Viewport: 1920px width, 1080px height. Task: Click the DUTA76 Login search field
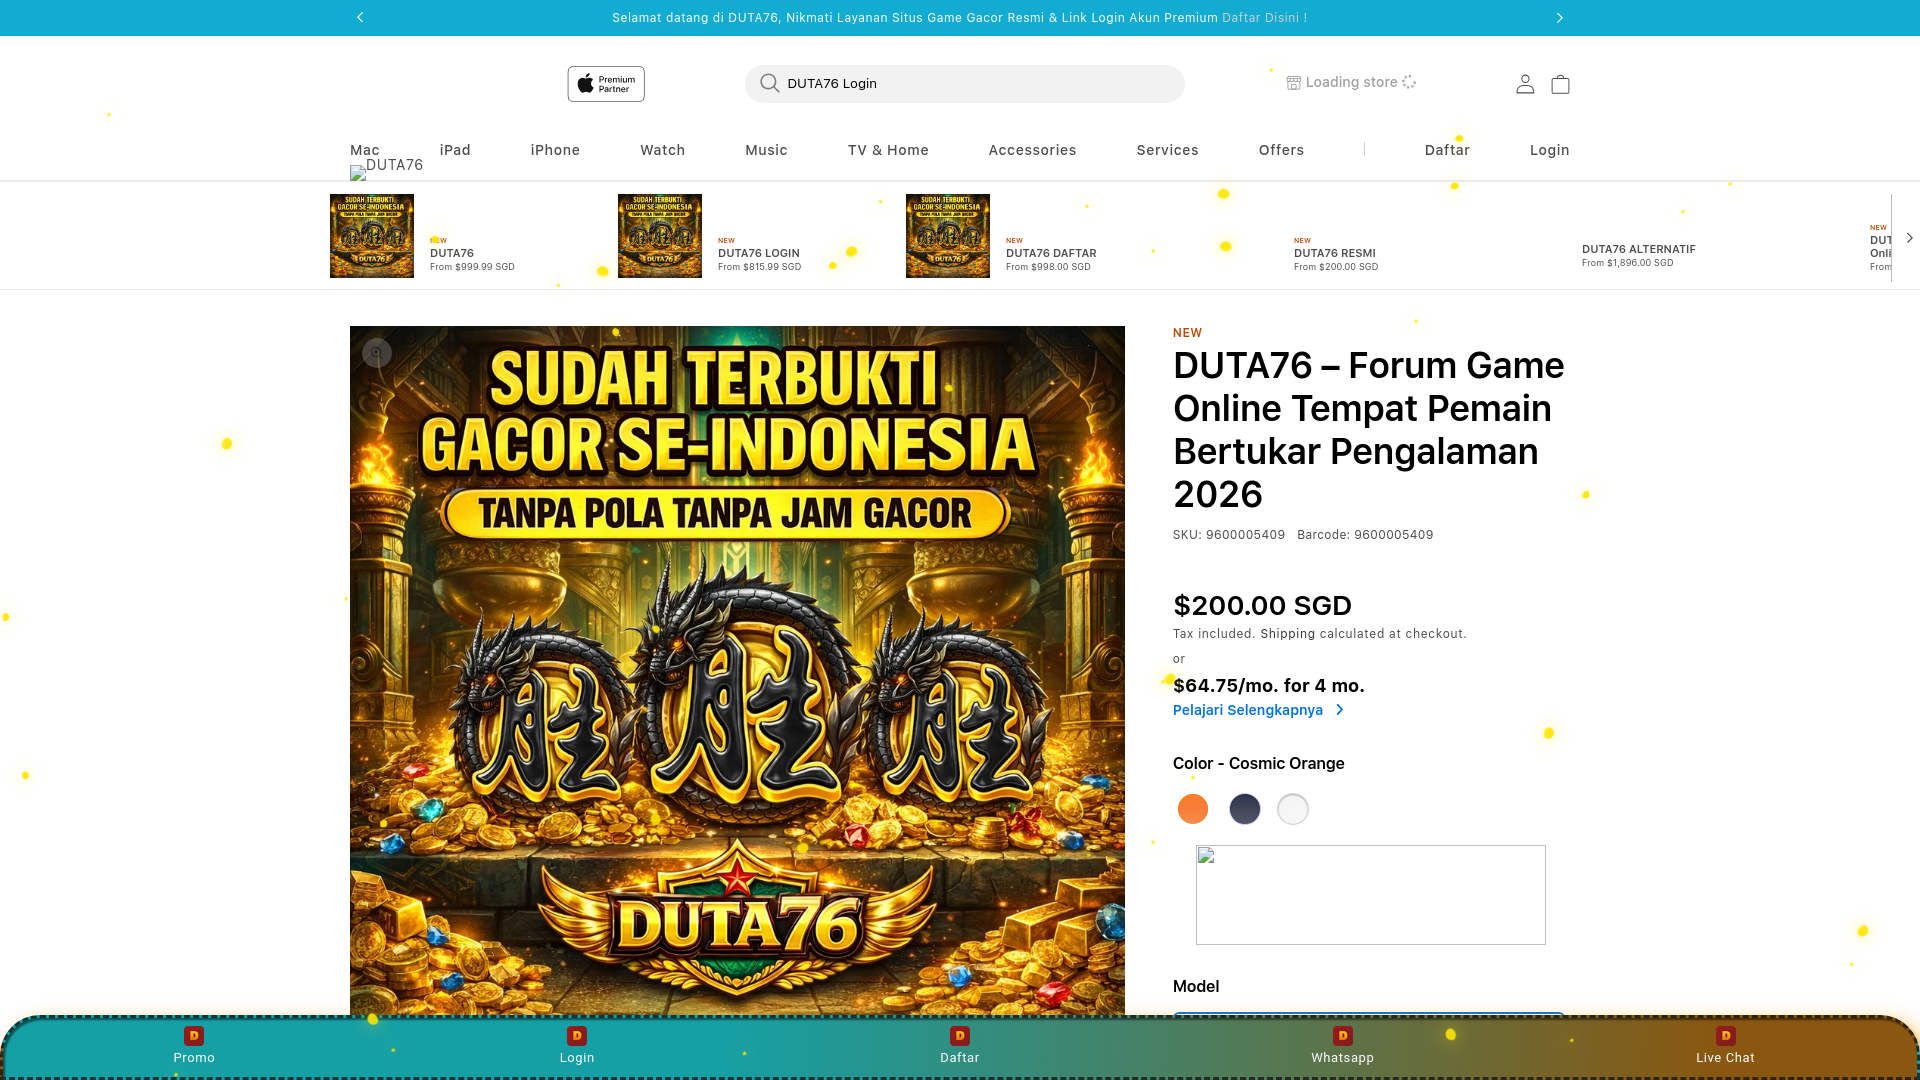click(965, 84)
